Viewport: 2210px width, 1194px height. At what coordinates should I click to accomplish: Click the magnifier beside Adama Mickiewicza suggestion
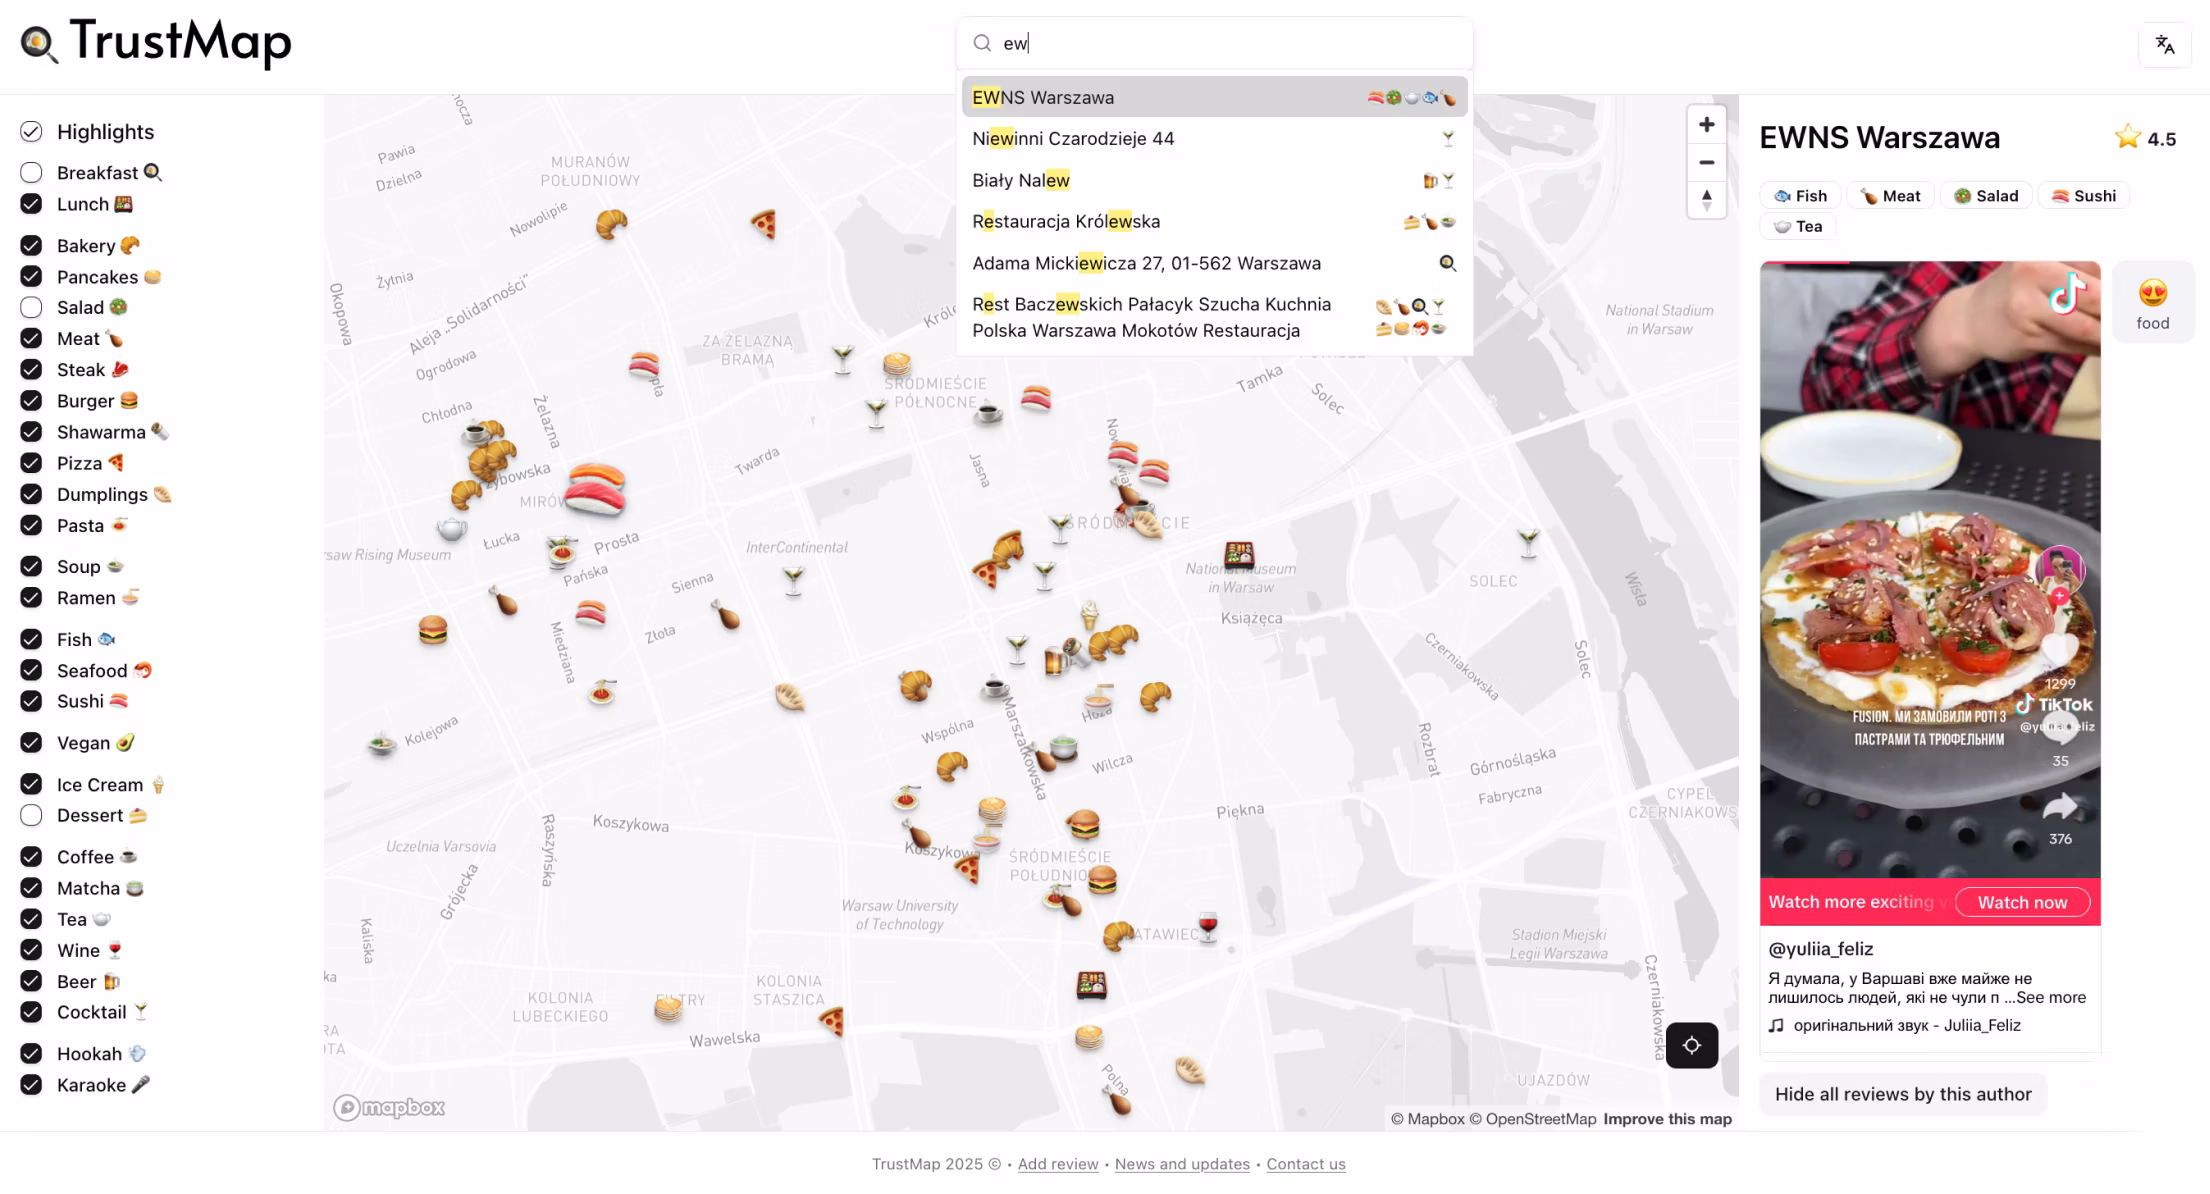[x=1448, y=263]
